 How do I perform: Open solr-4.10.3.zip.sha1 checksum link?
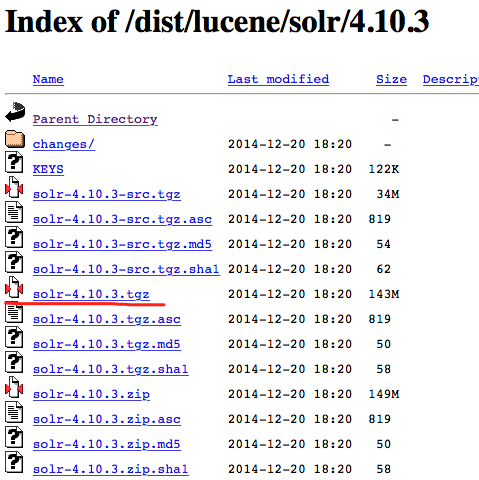(111, 469)
